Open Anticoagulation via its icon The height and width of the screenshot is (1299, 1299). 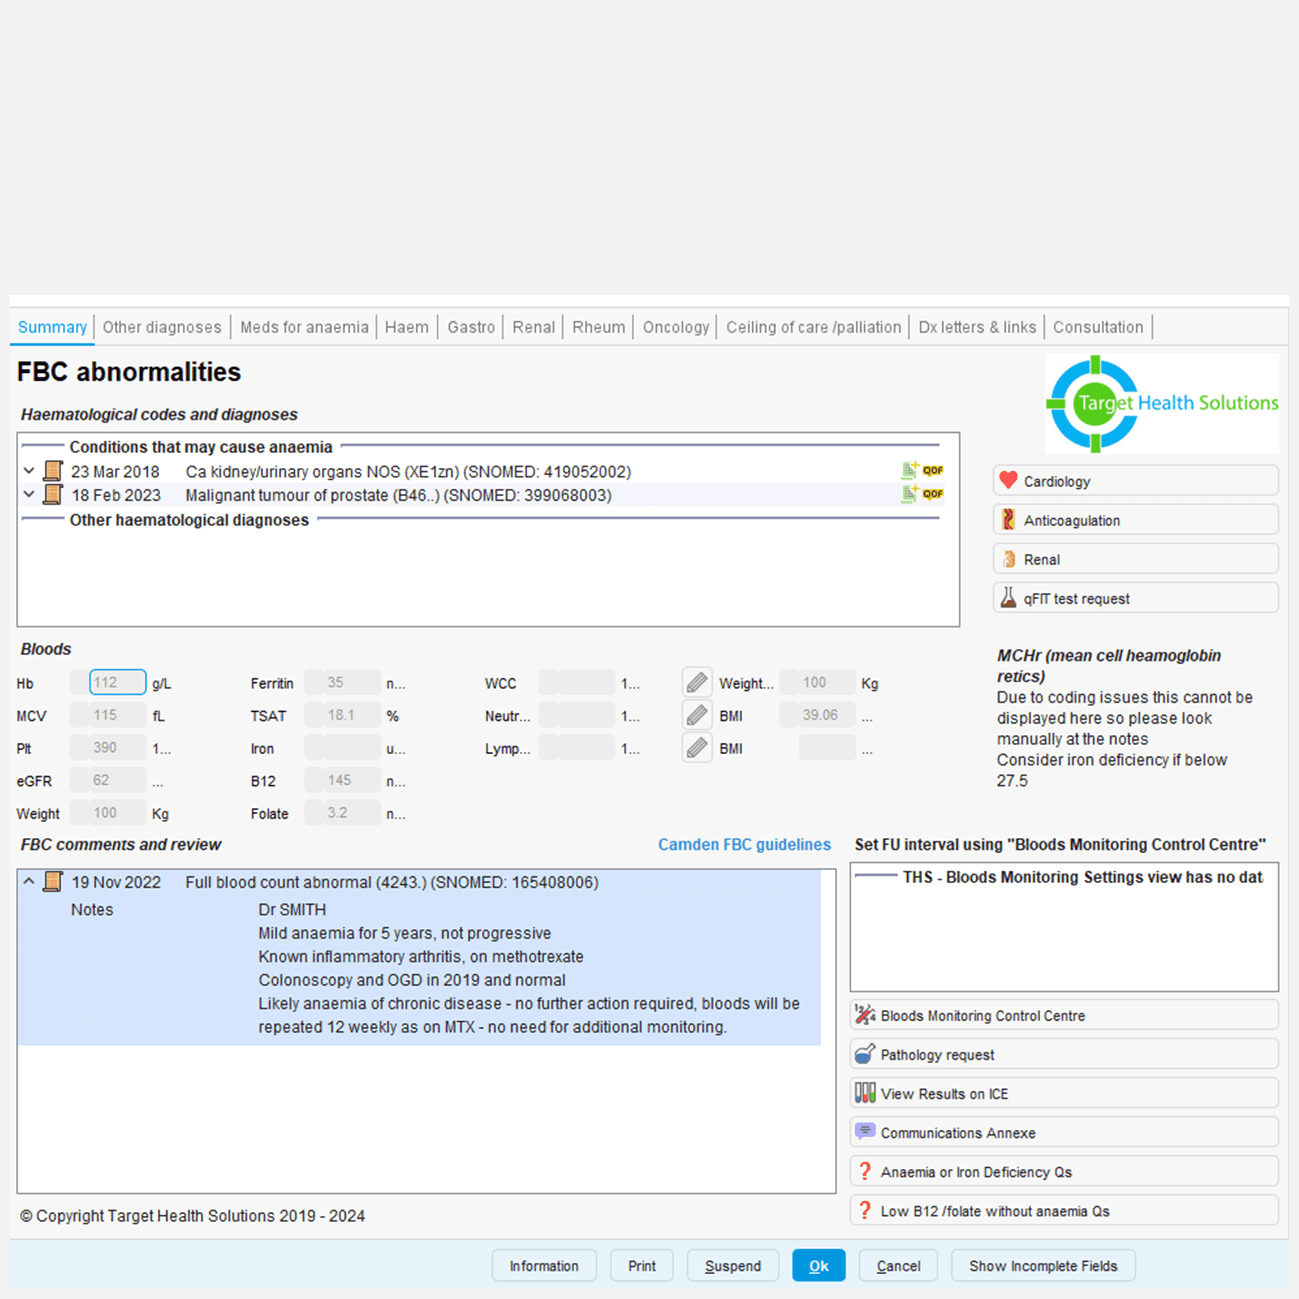point(1008,520)
